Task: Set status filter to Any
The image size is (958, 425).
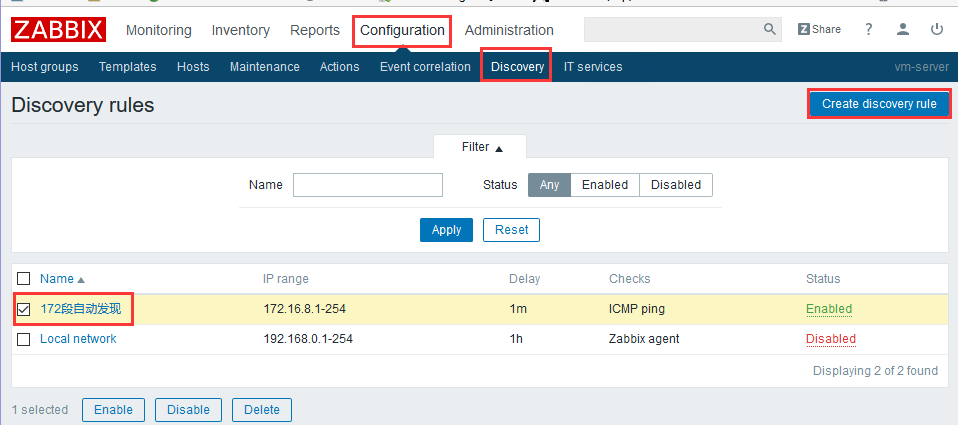Action: pyautogui.click(x=549, y=185)
